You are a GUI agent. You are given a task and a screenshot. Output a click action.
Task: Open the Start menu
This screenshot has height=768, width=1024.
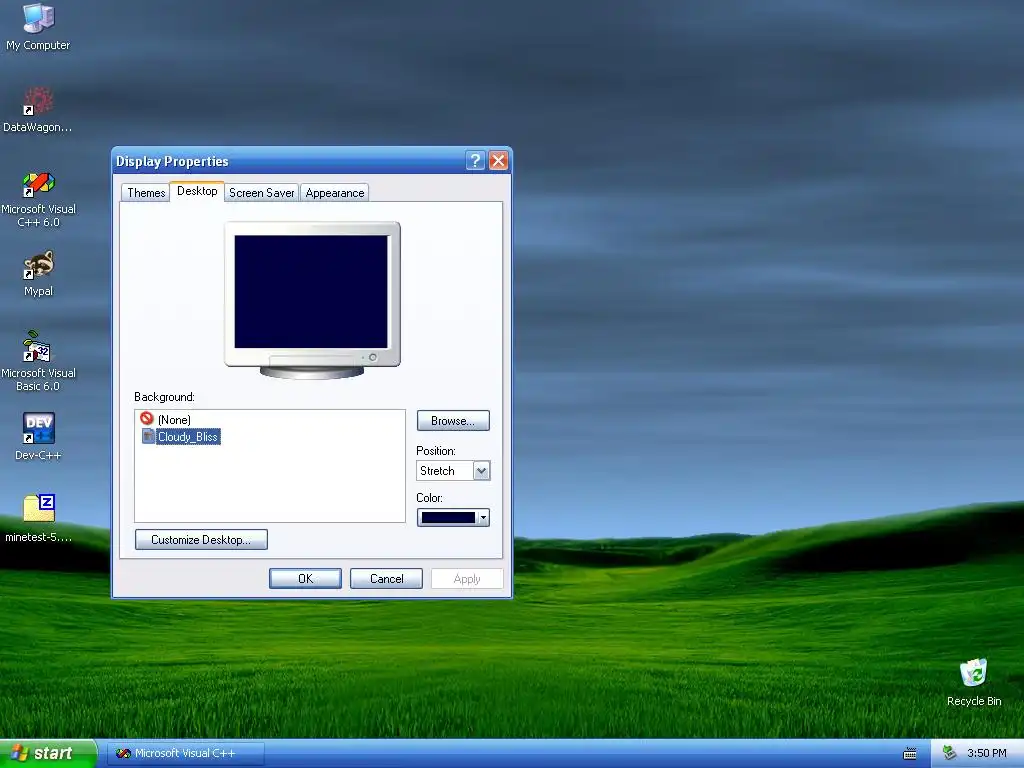(x=48, y=754)
